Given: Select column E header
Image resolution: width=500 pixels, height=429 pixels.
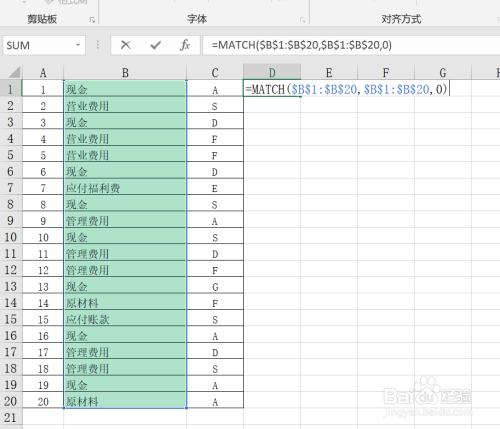Looking at the screenshot, I should [329, 72].
